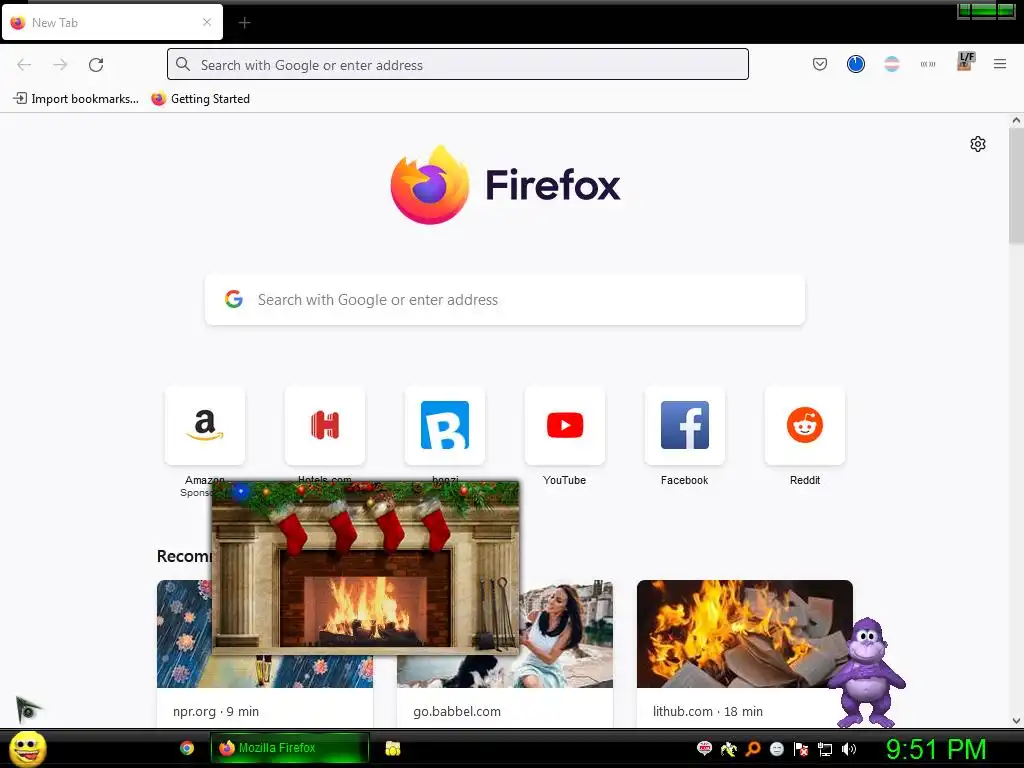Open the striped pink-blue circle extension
The width and height of the screenshot is (1024, 768).
click(x=891, y=64)
